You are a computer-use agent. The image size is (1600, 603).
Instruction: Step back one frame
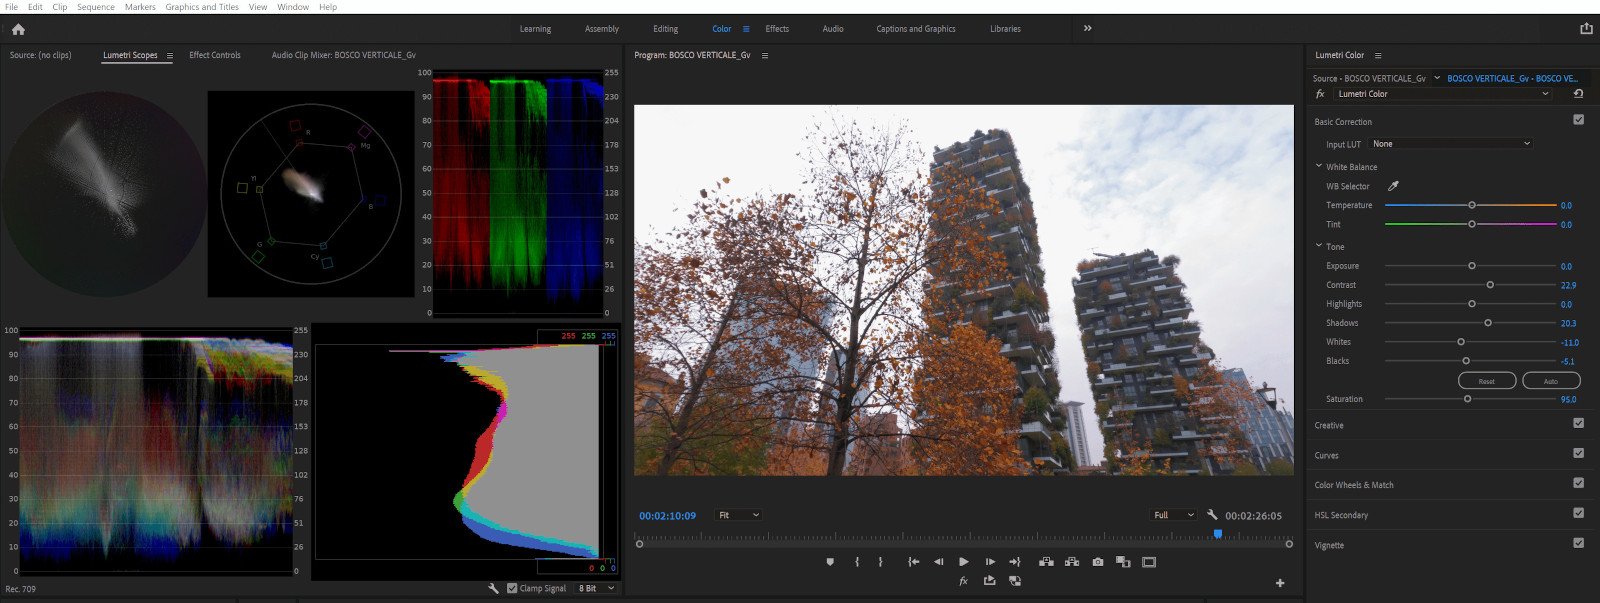tap(938, 562)
